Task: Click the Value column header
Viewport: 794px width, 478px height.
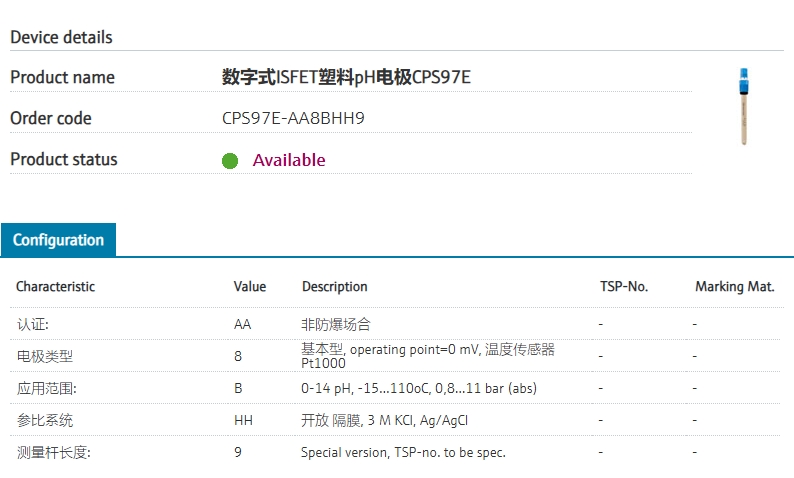Action: [x=250, y=286]
